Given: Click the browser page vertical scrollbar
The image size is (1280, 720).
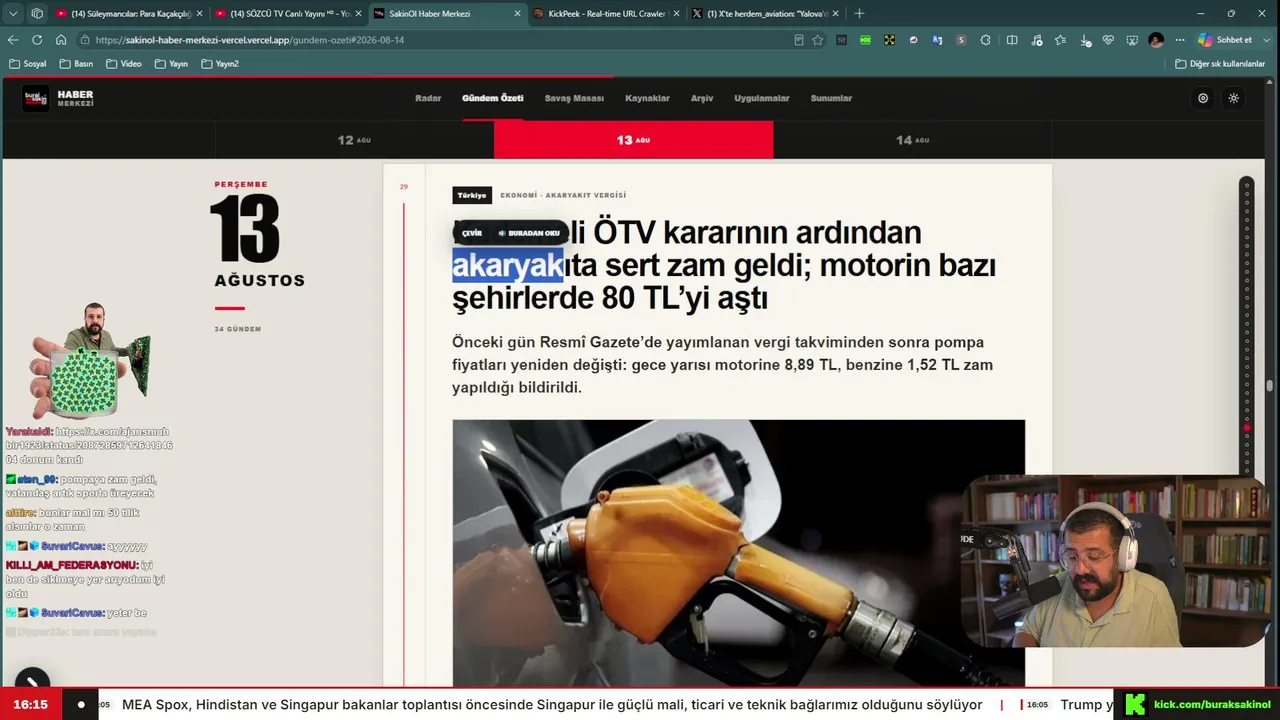Looking at the screenshot, I should click(x=1270, y=385).
